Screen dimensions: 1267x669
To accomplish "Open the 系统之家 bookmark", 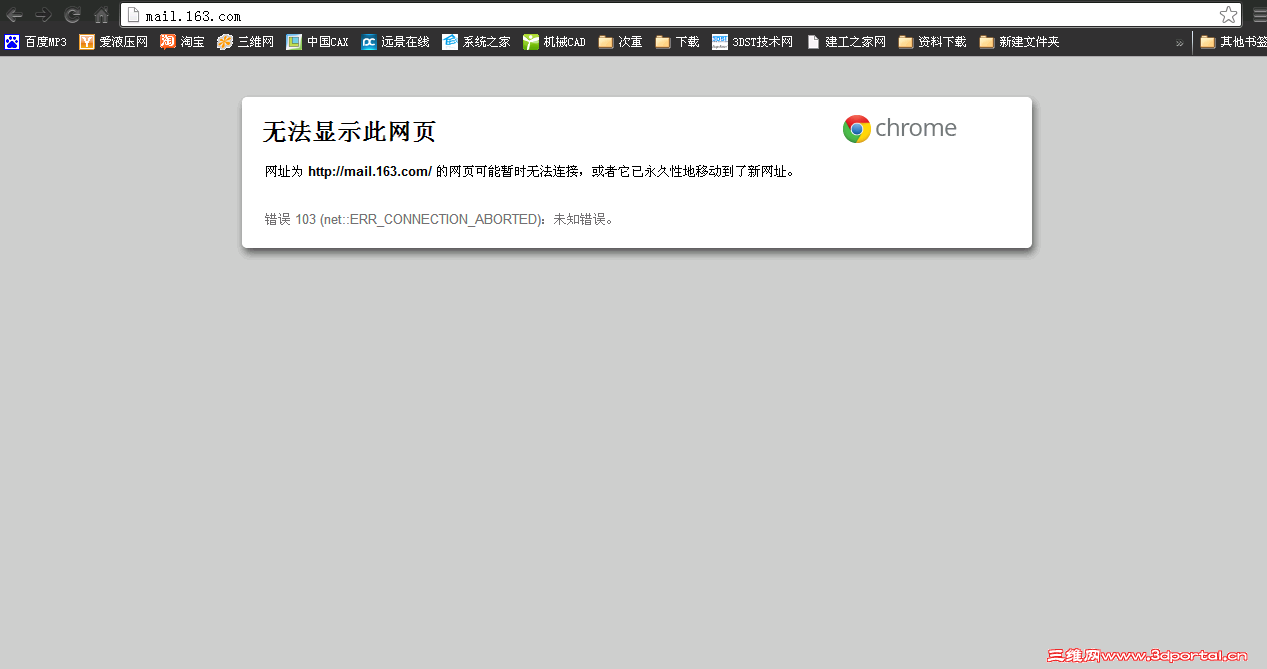I will pos(476,42).
